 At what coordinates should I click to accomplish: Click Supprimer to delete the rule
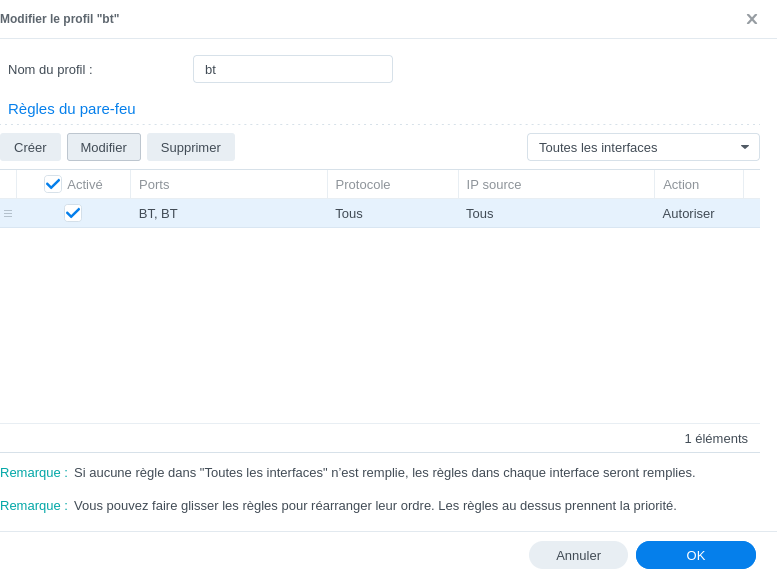[x=190, y=147]
